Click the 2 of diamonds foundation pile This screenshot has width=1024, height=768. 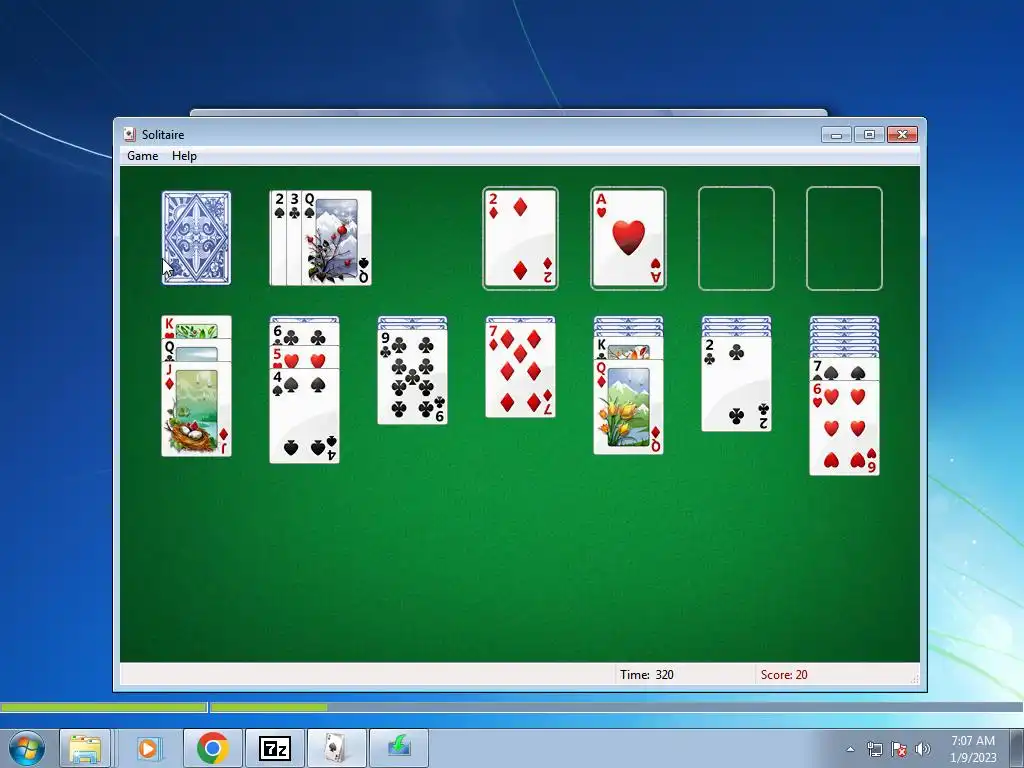(x=520, y=238)
